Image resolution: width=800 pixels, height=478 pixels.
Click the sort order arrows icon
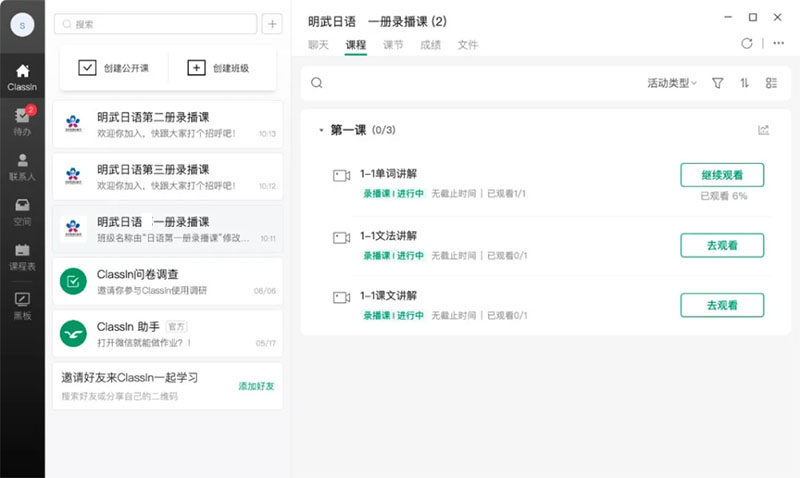click(744, 83)
